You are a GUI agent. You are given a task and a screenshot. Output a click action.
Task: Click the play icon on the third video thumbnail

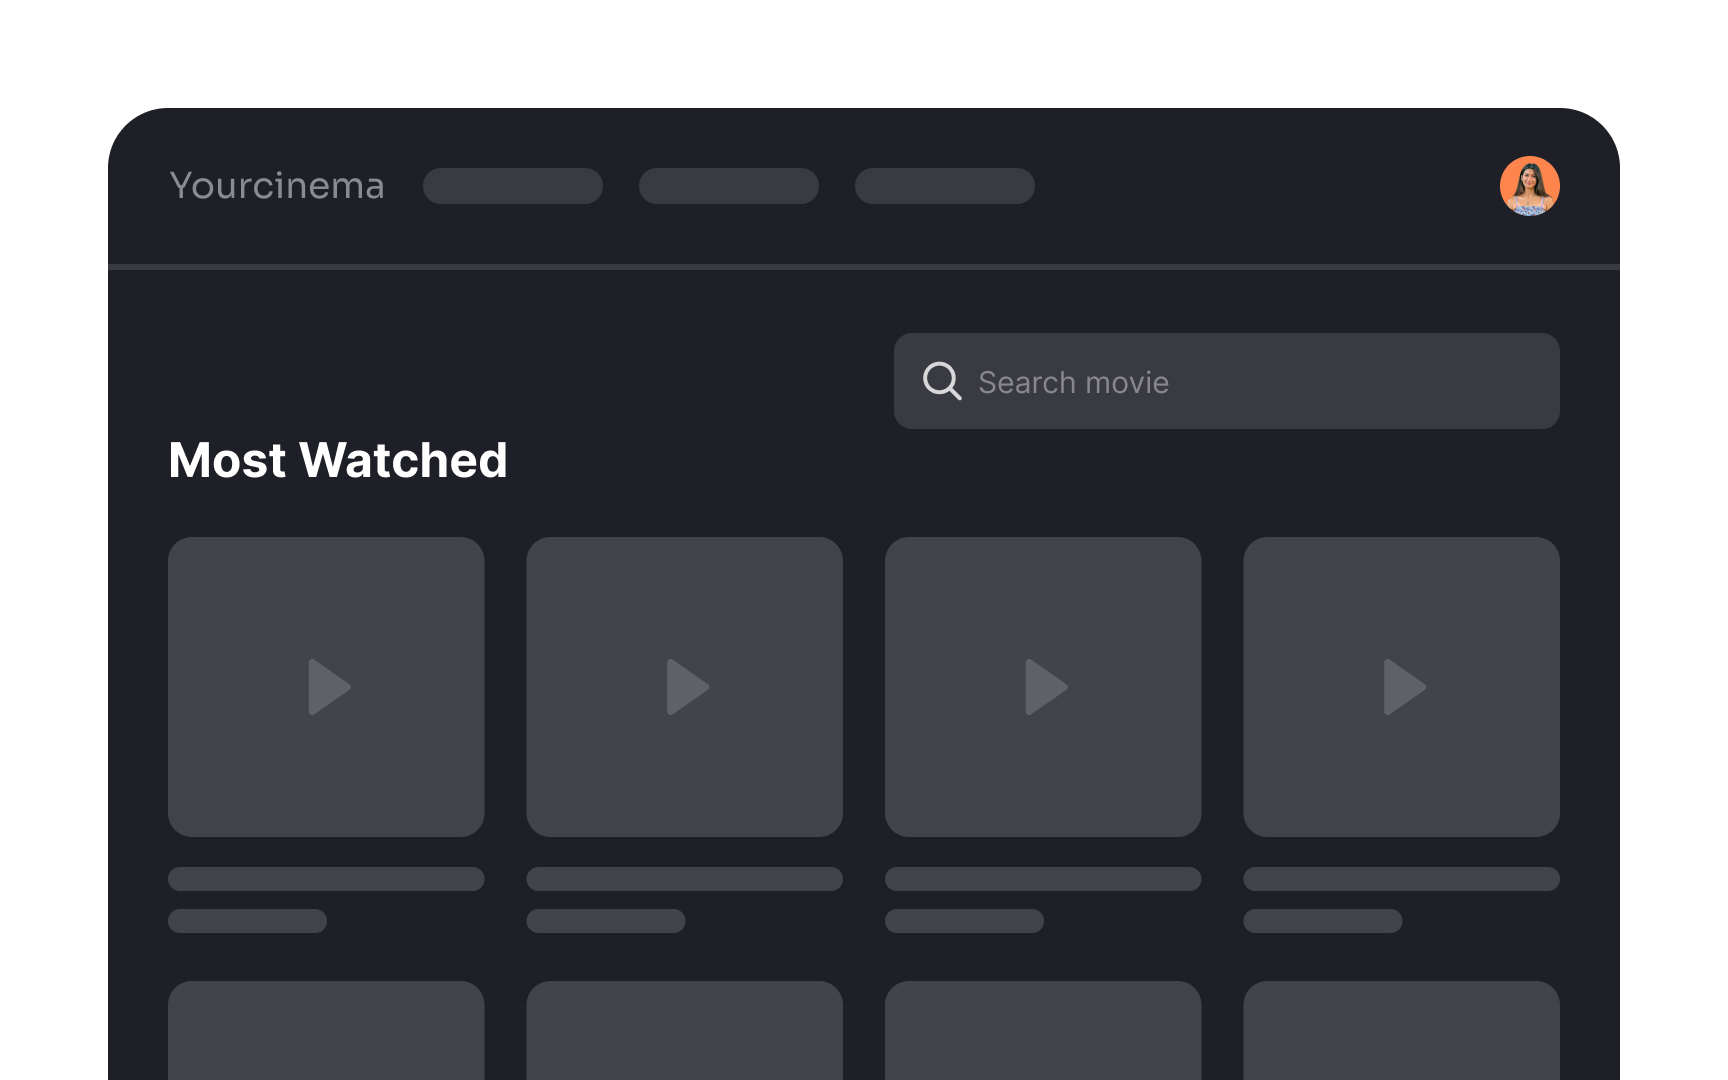1046,686
